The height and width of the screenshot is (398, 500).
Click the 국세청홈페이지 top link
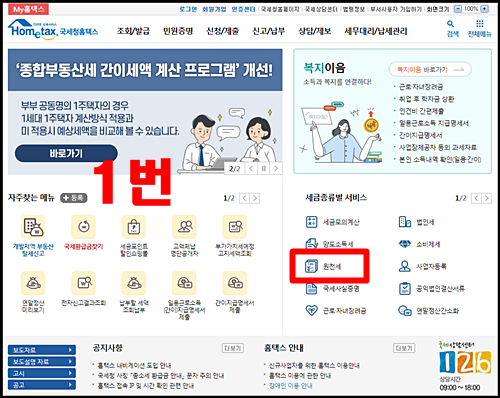click(x=280, y=9)
